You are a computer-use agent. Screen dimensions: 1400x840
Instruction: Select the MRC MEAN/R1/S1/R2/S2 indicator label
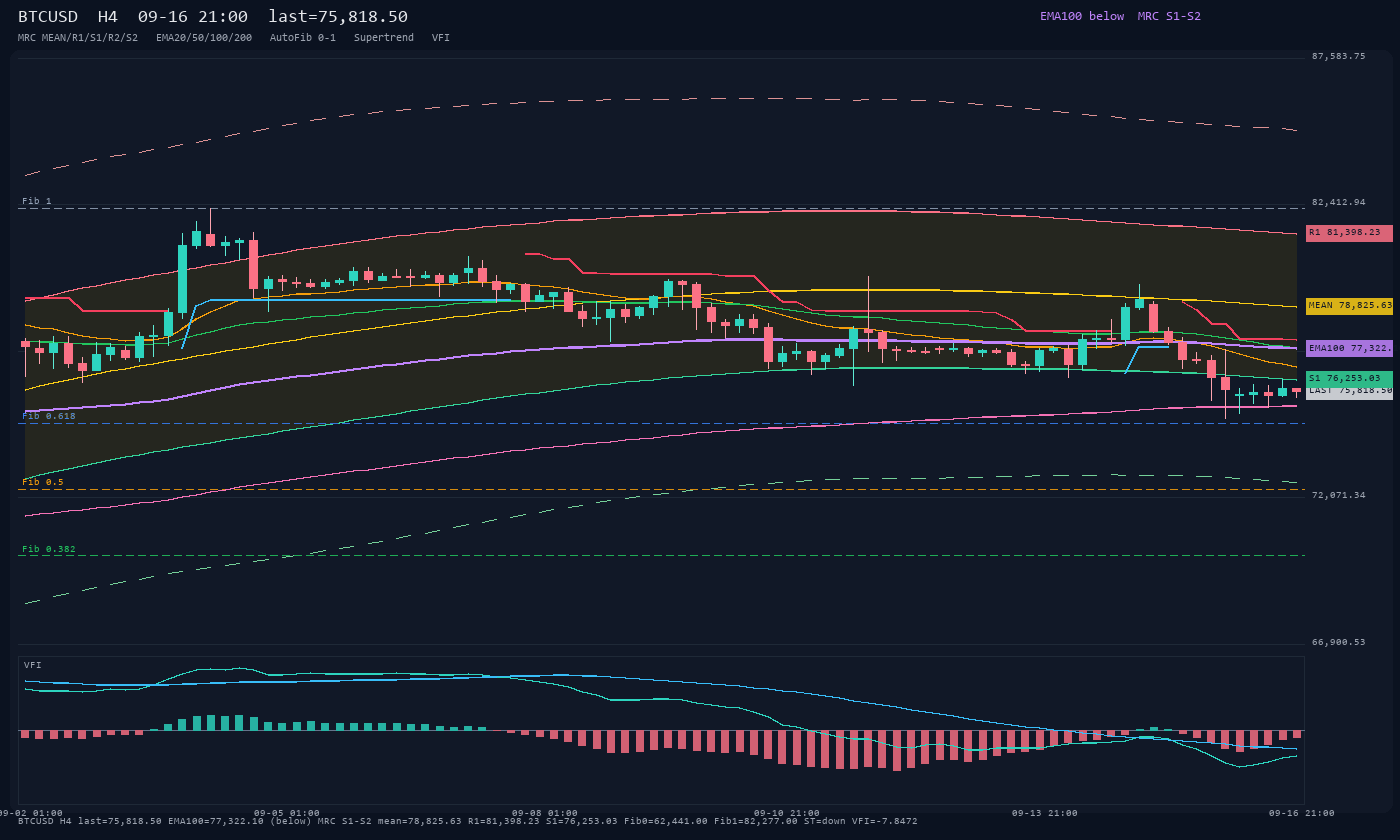pyautogui.click(x=78, y=38)
